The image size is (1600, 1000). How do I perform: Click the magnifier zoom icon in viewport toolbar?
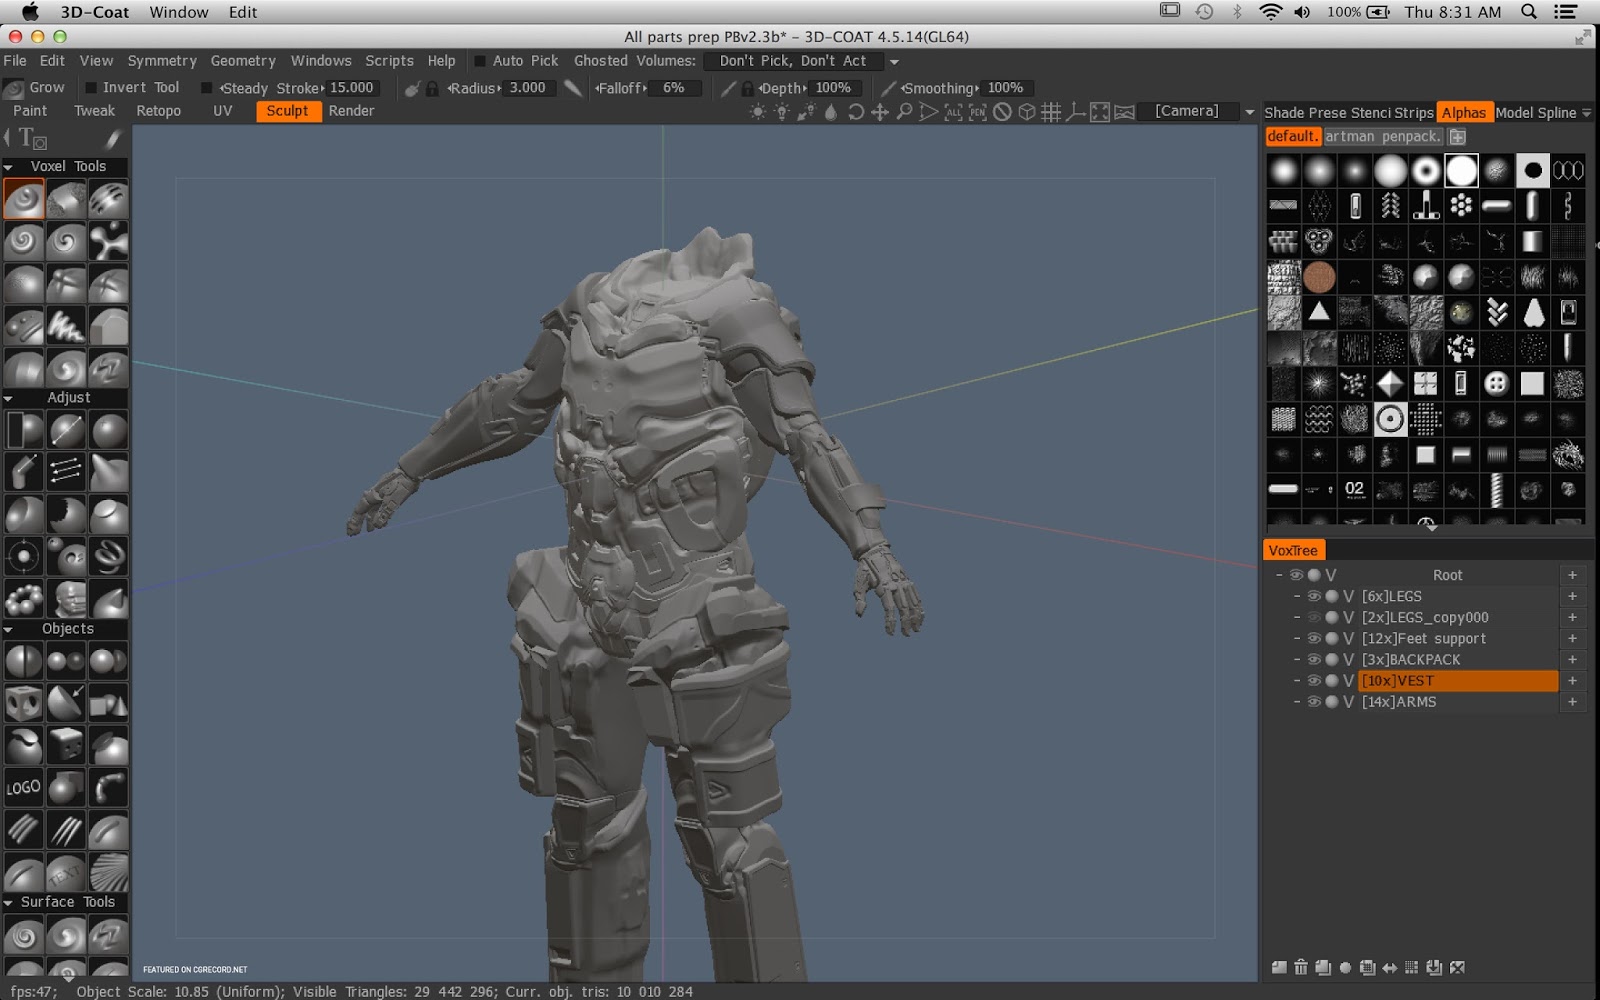[x=904, y=112]
